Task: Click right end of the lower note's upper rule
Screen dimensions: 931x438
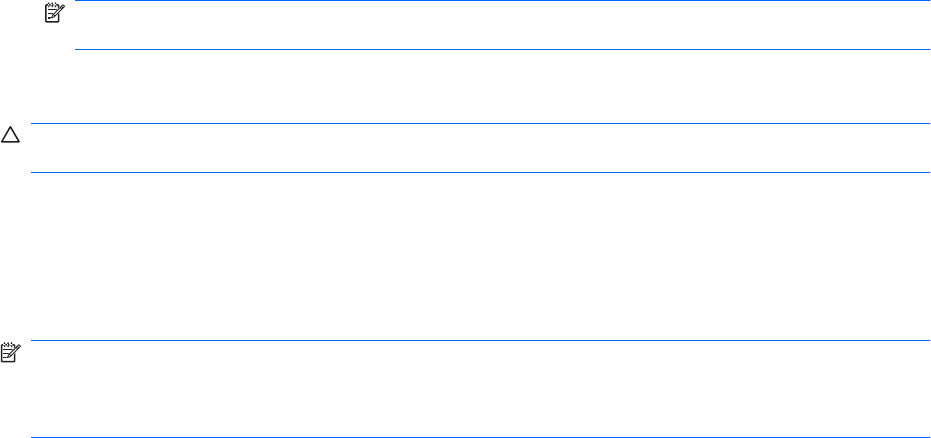Action: tap(924, 342)
